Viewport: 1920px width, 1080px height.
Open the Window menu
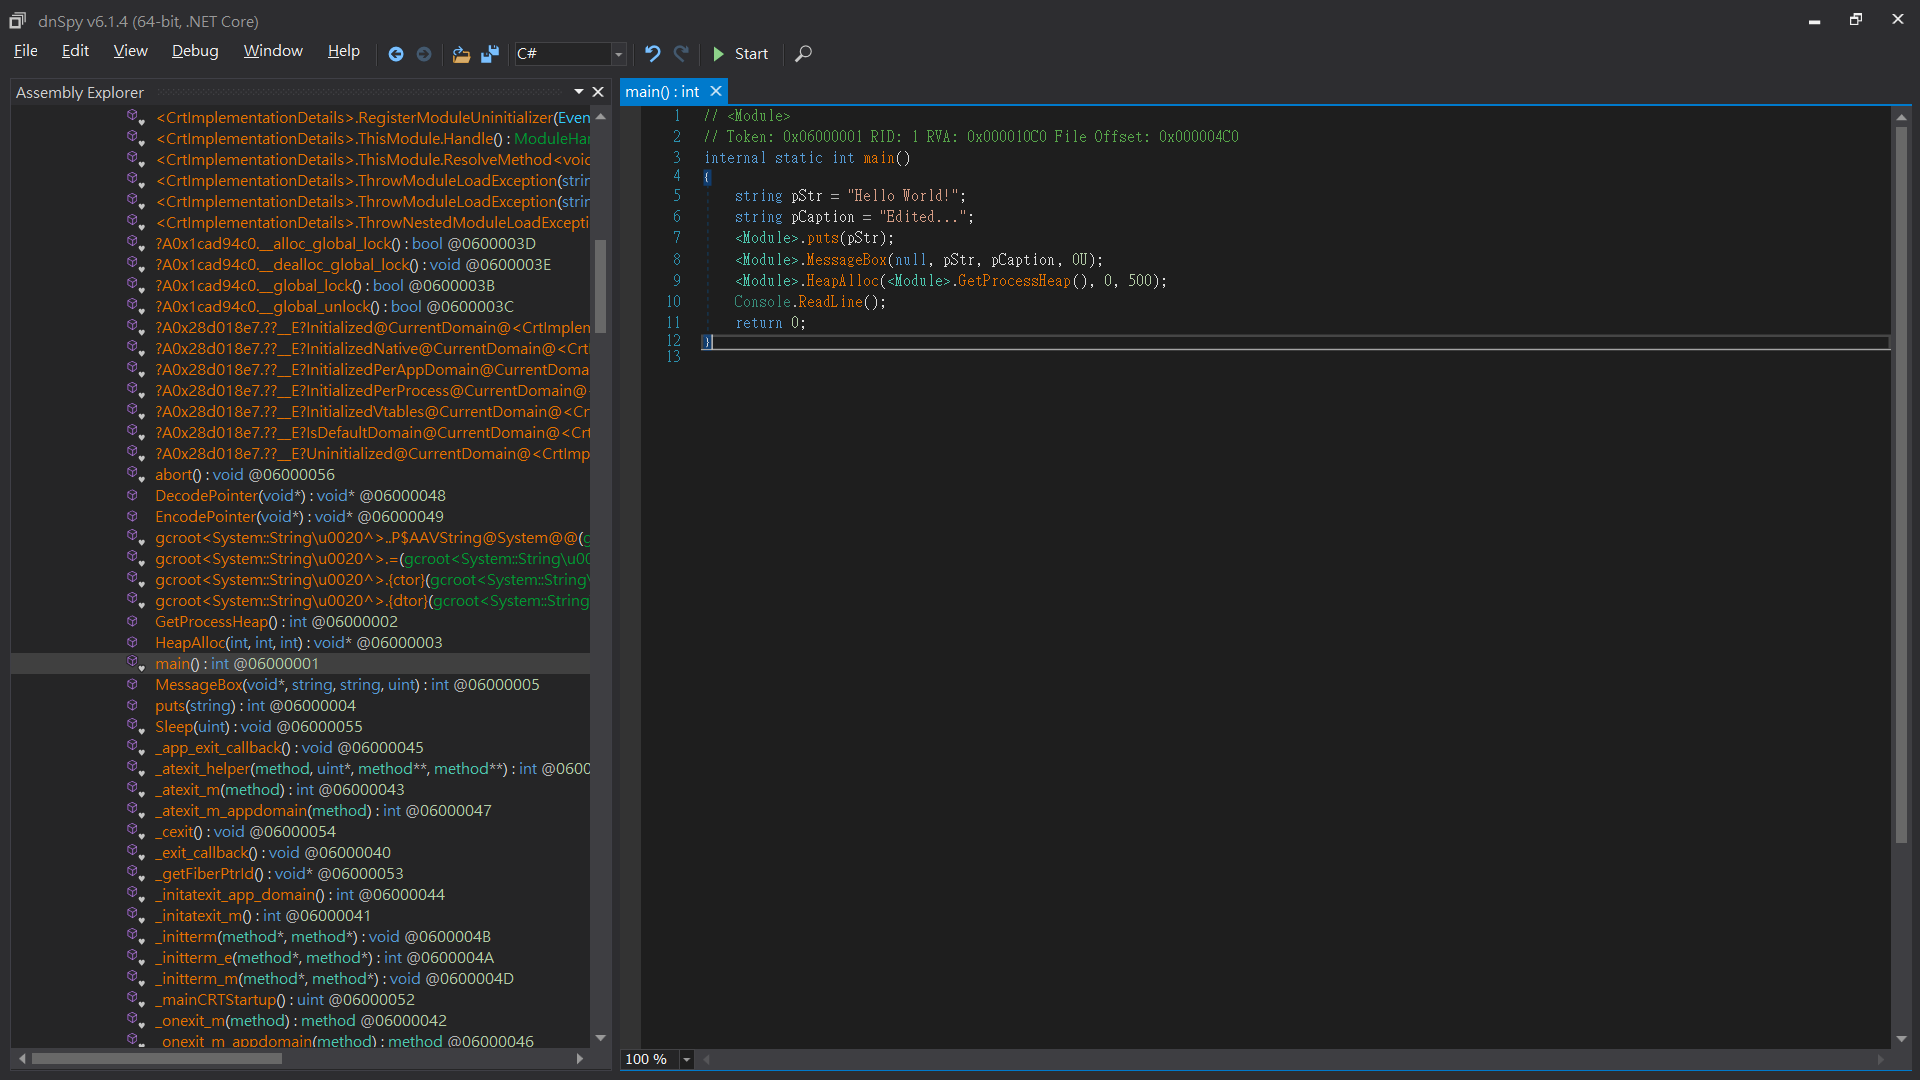coord(272,51)
